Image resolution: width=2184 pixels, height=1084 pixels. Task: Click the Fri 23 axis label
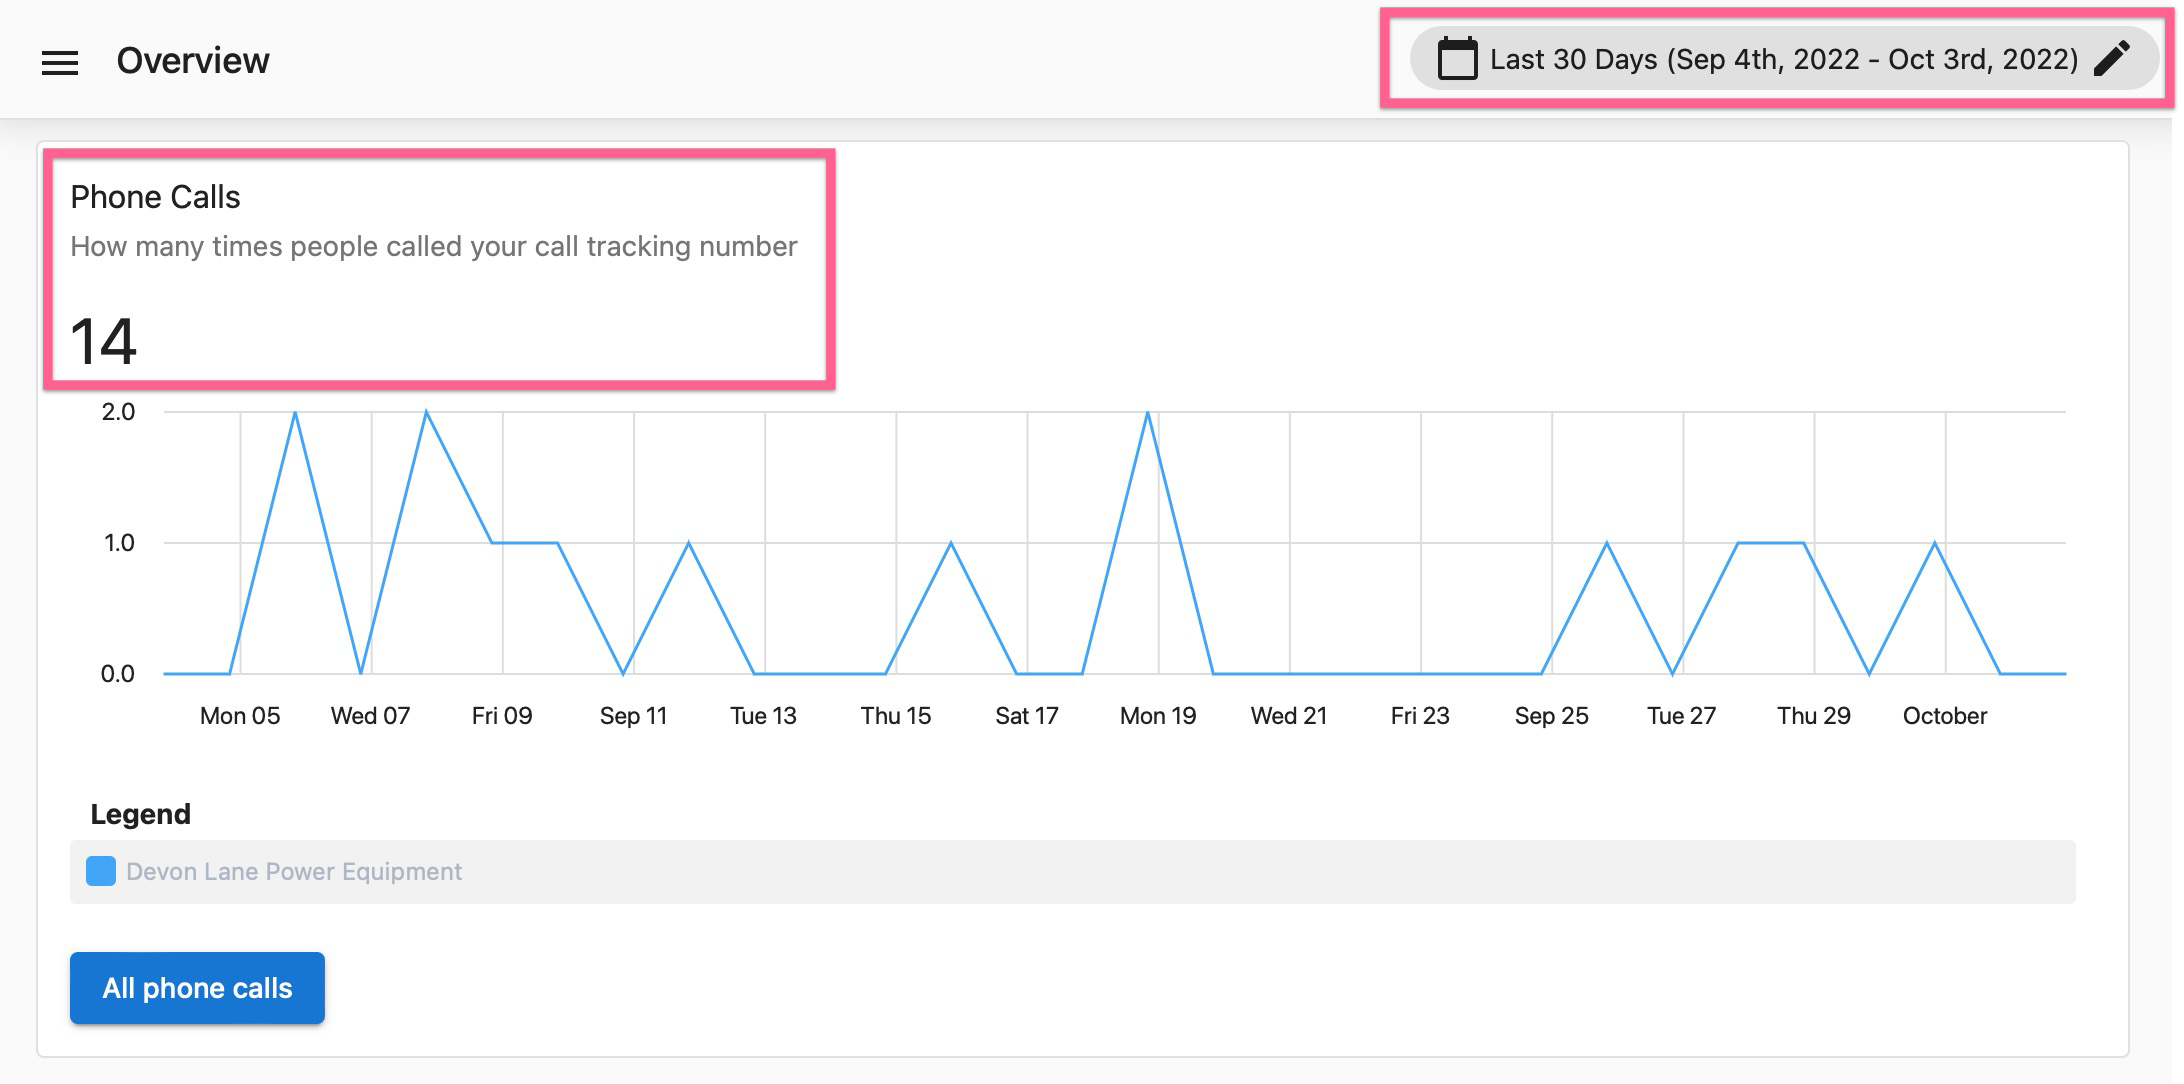1420,716
